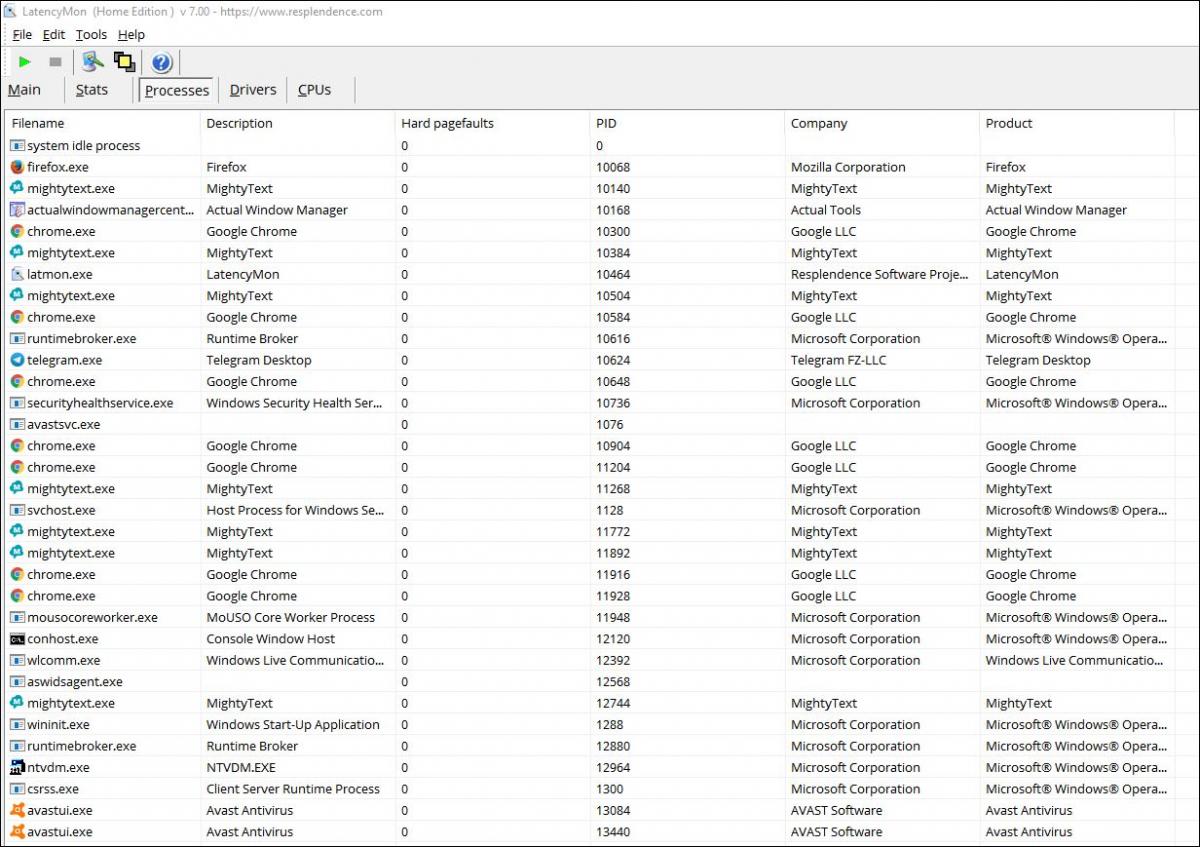The image size is (1200, 847).
Task: Select the Processes tab
Action: tap(176, 90)
